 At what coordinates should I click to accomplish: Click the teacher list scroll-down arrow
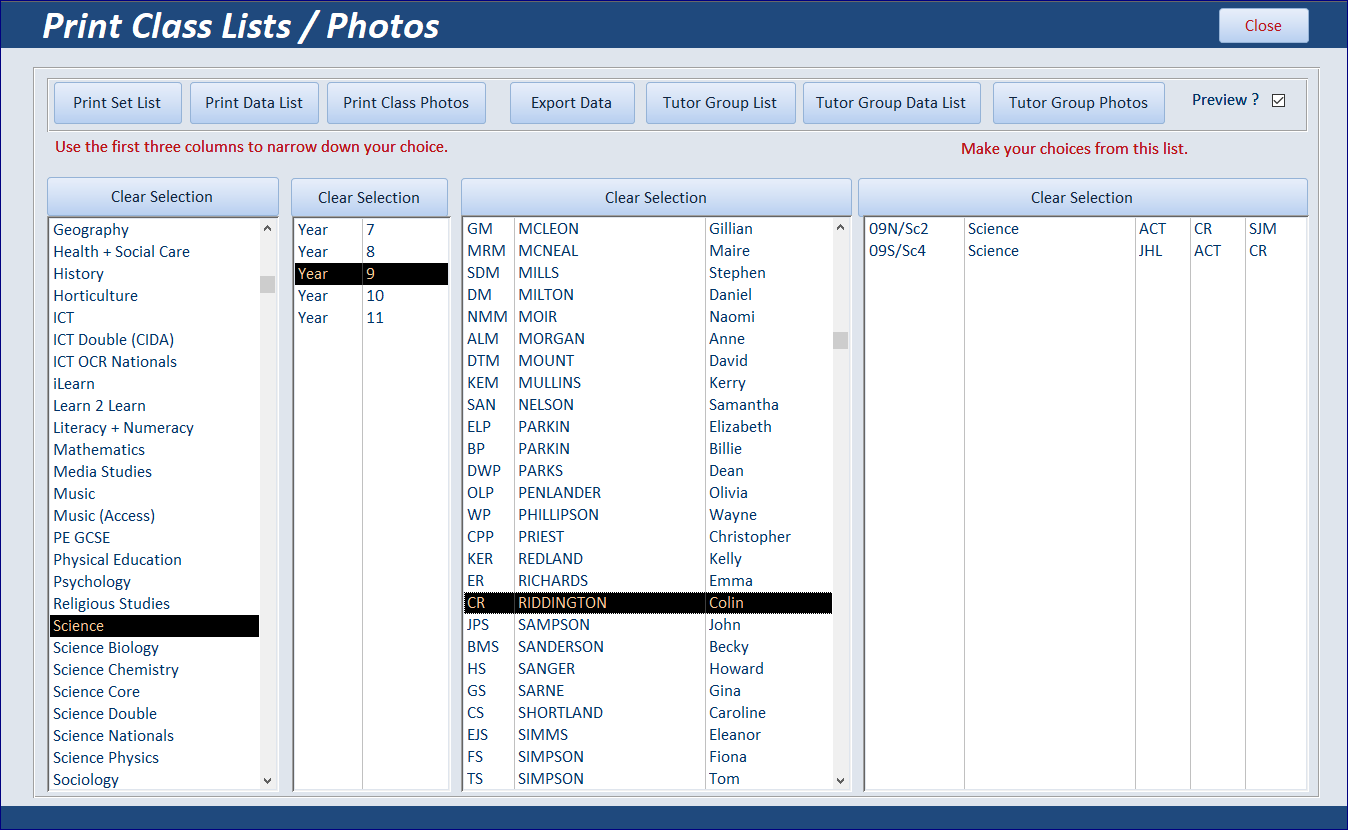pyautogui.click(x=840, y=780)
